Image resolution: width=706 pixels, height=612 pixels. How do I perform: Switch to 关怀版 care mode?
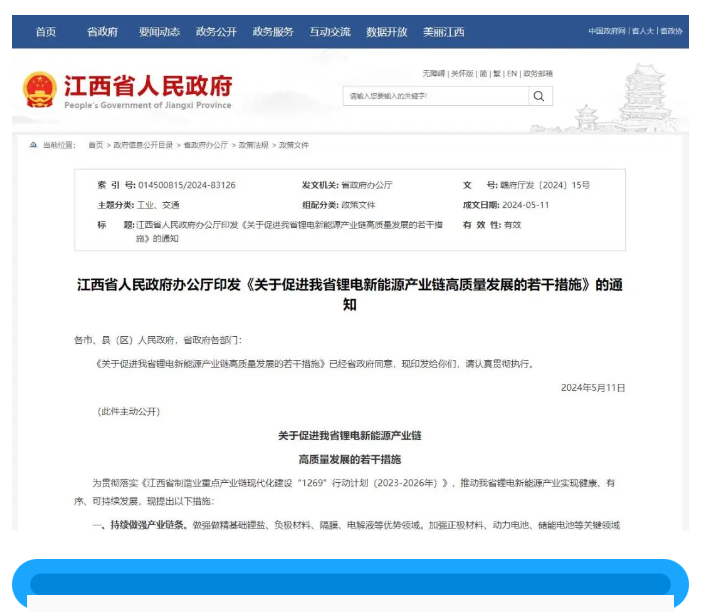461,73
